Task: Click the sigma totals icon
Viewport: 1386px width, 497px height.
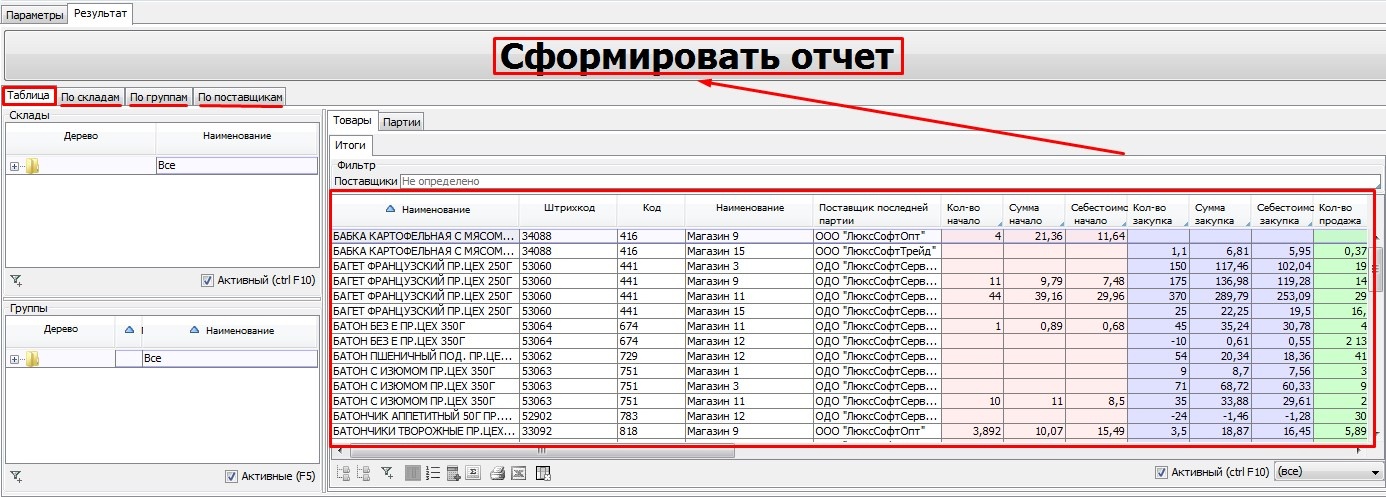Action: tap(474, 474)
